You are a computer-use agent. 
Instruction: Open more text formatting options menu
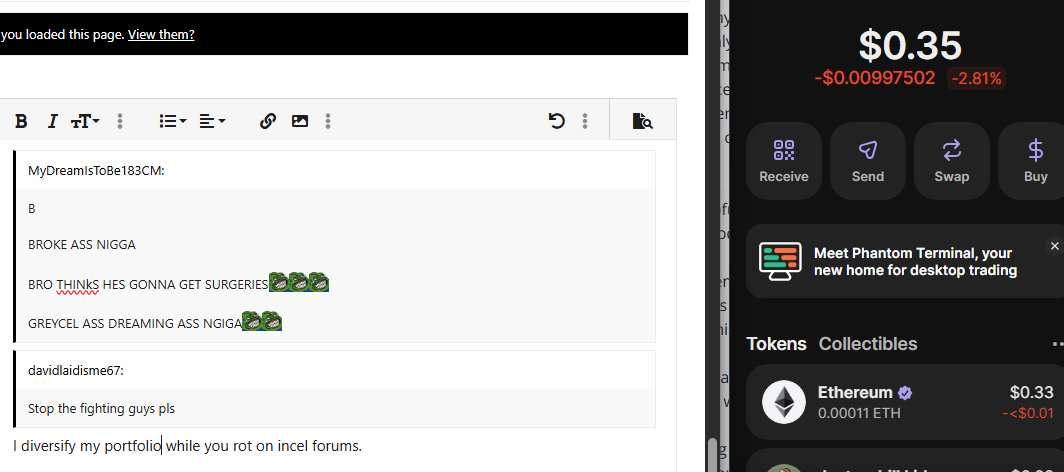(120, 121)
